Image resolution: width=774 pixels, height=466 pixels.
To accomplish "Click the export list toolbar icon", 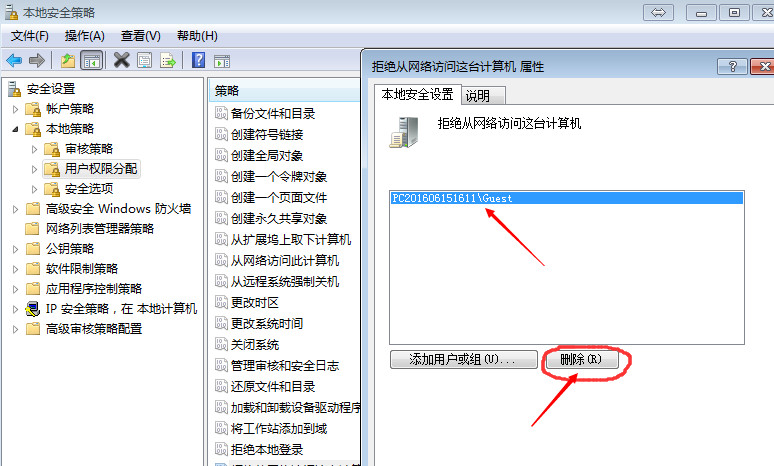I will (x=168, y=61).
